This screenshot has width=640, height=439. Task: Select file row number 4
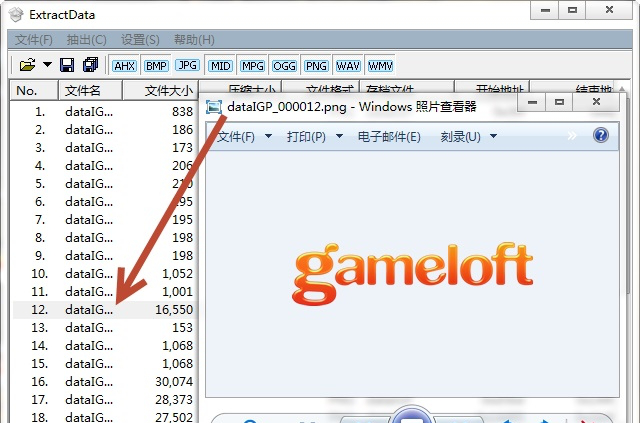click(x=104, y=165)
